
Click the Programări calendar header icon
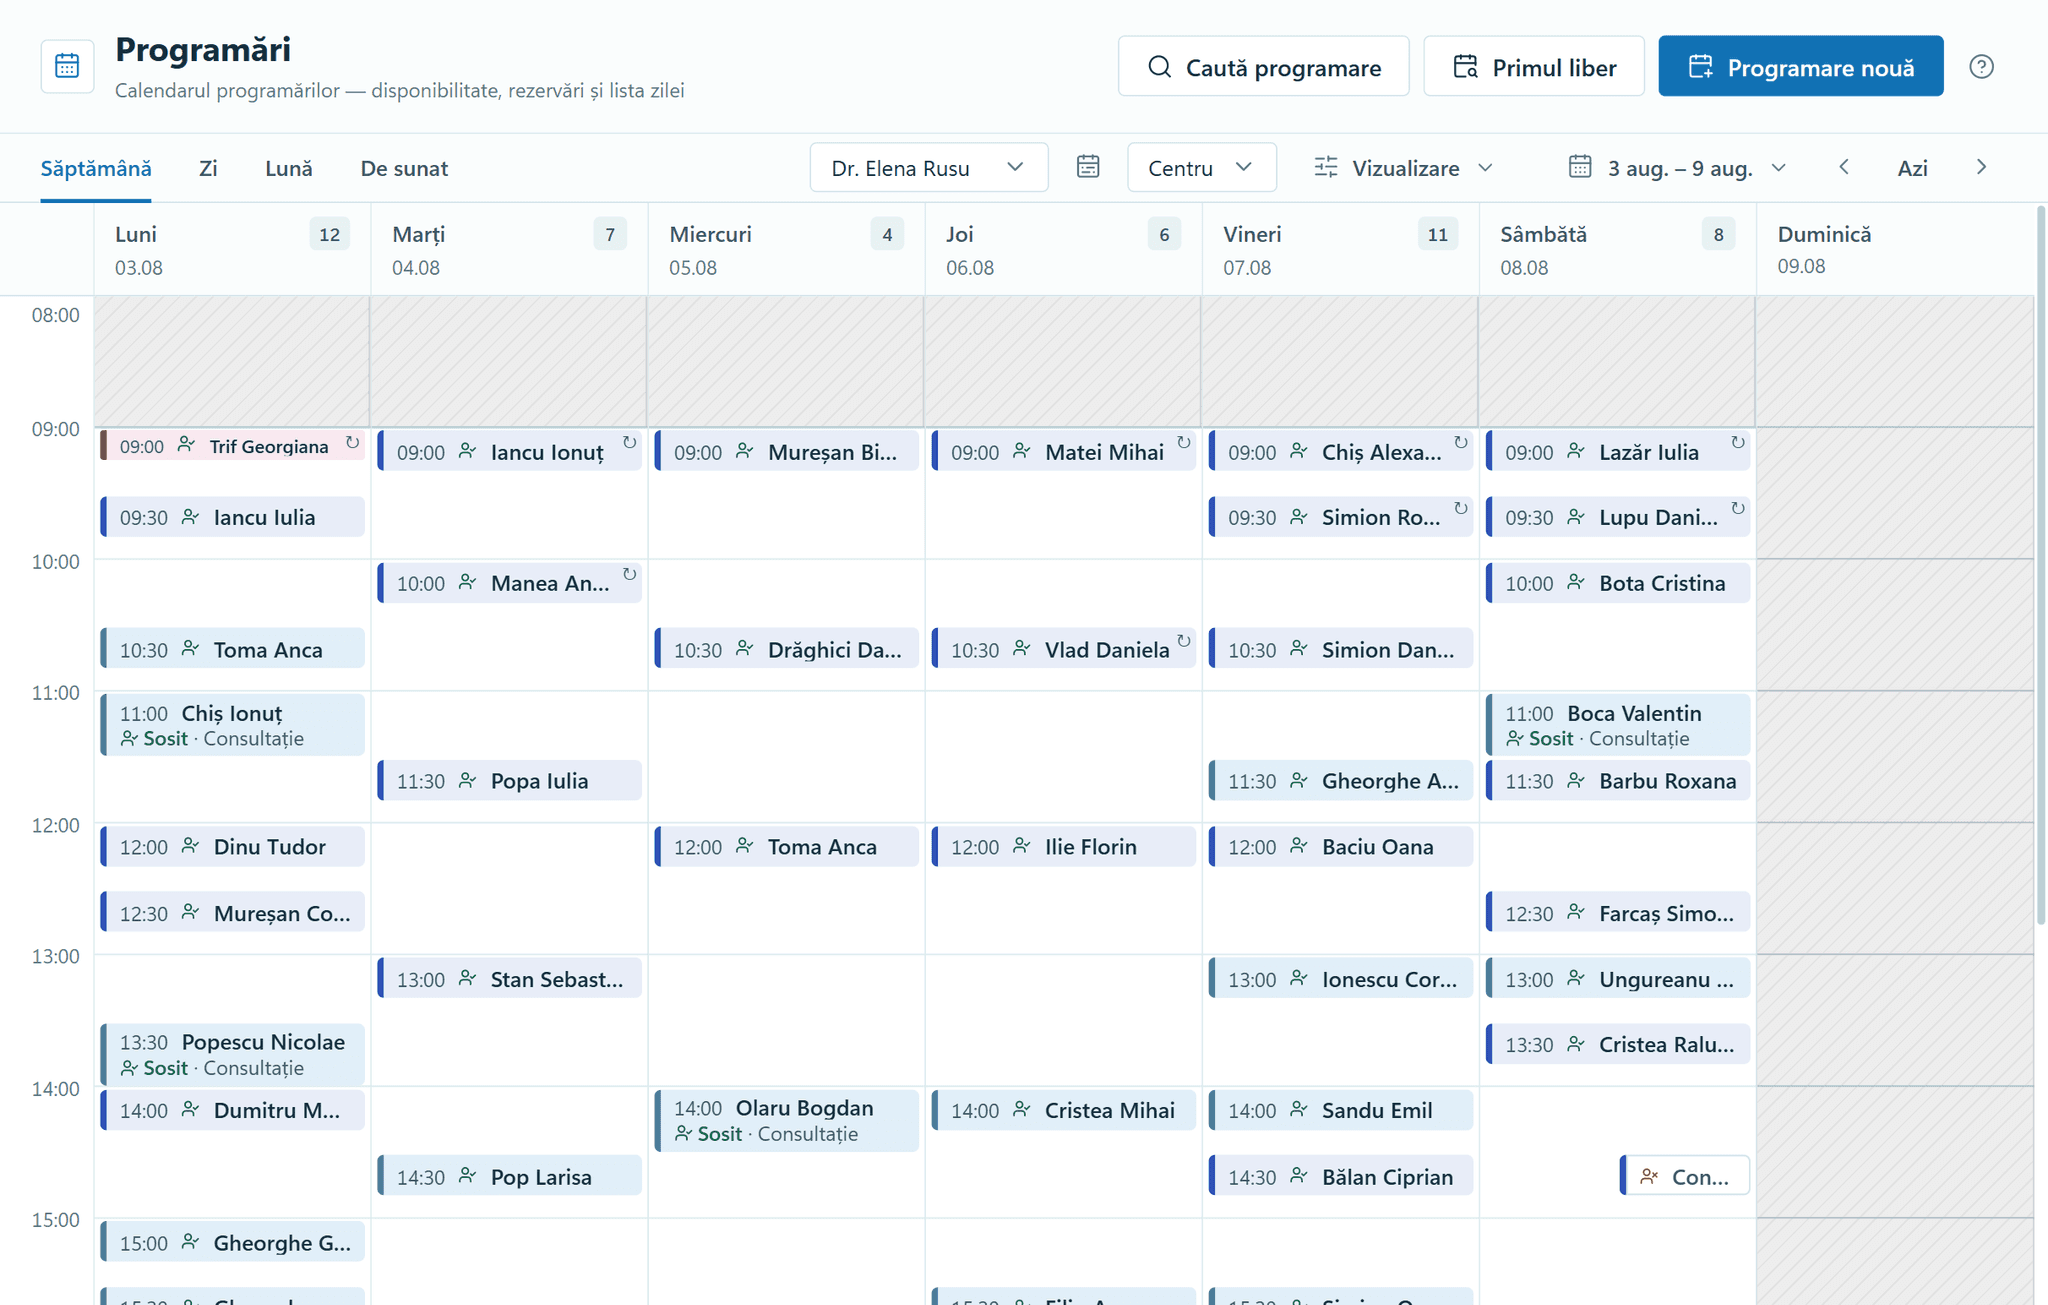[x=67, y=67]
